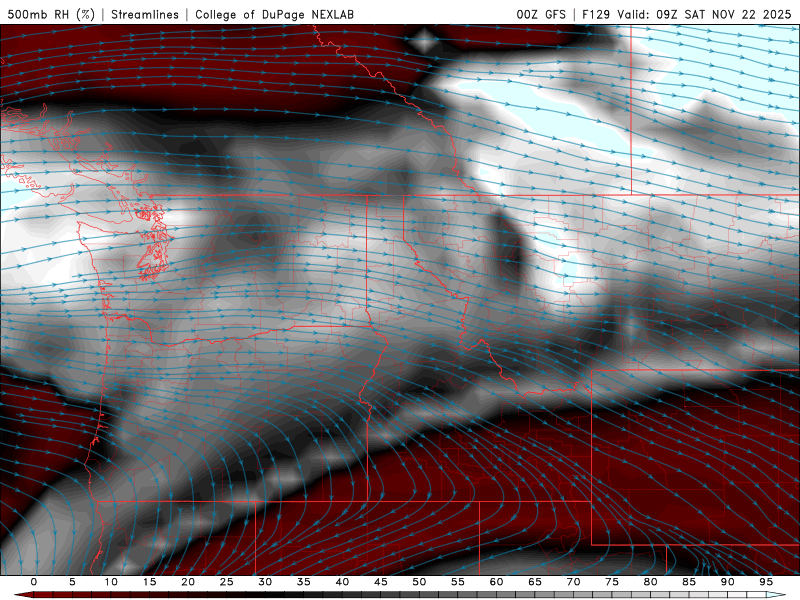Click the '65' label on the color scale
This screenshot has width=800, height=600.
click(535, 582)
